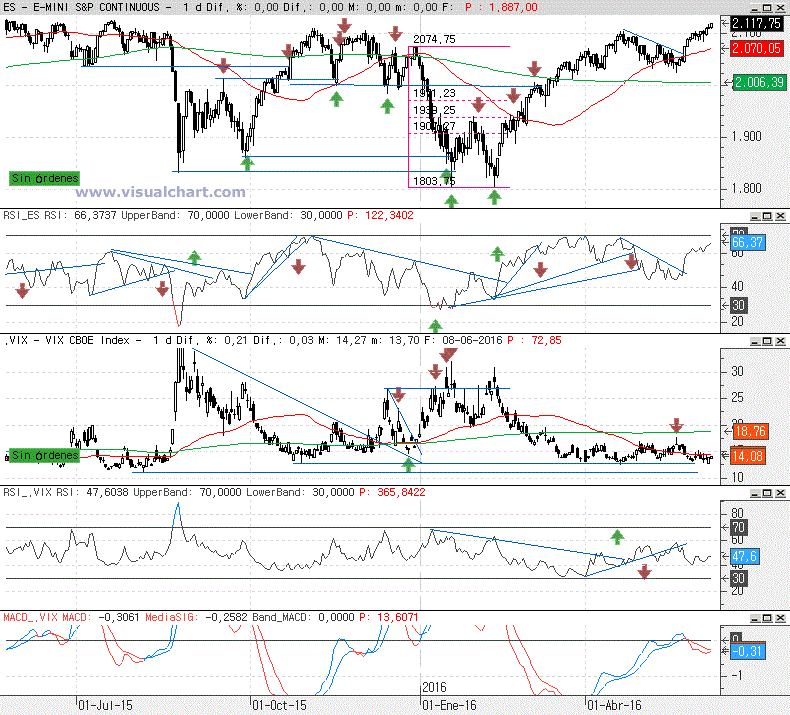This screenshot has width=790, height=715.
Task: Click the '.VIX - VIX CBOE Index' title text
Action: 68,340
